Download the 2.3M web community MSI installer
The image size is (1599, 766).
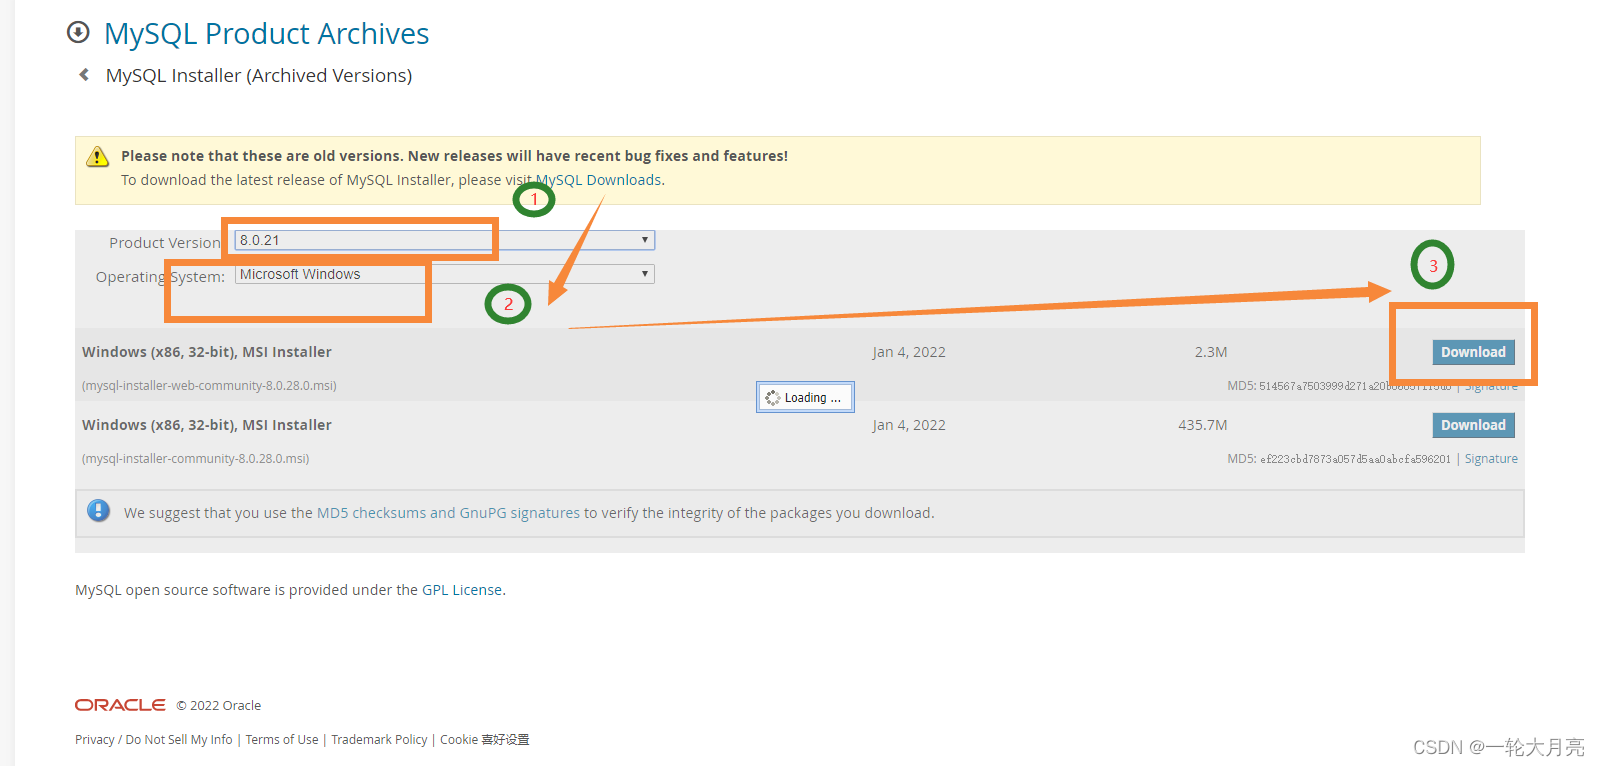click(x=1473, y=352)
